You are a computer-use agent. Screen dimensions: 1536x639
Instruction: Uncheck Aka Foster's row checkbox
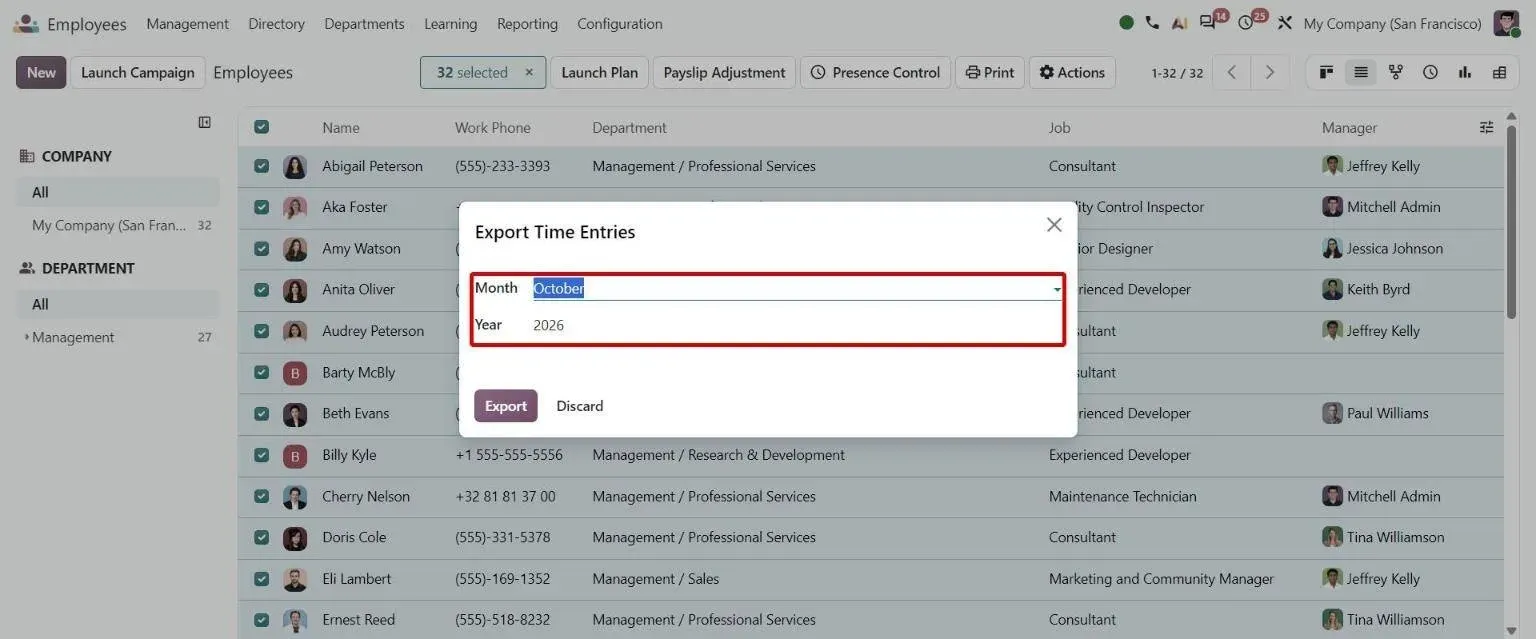(261, 207)
